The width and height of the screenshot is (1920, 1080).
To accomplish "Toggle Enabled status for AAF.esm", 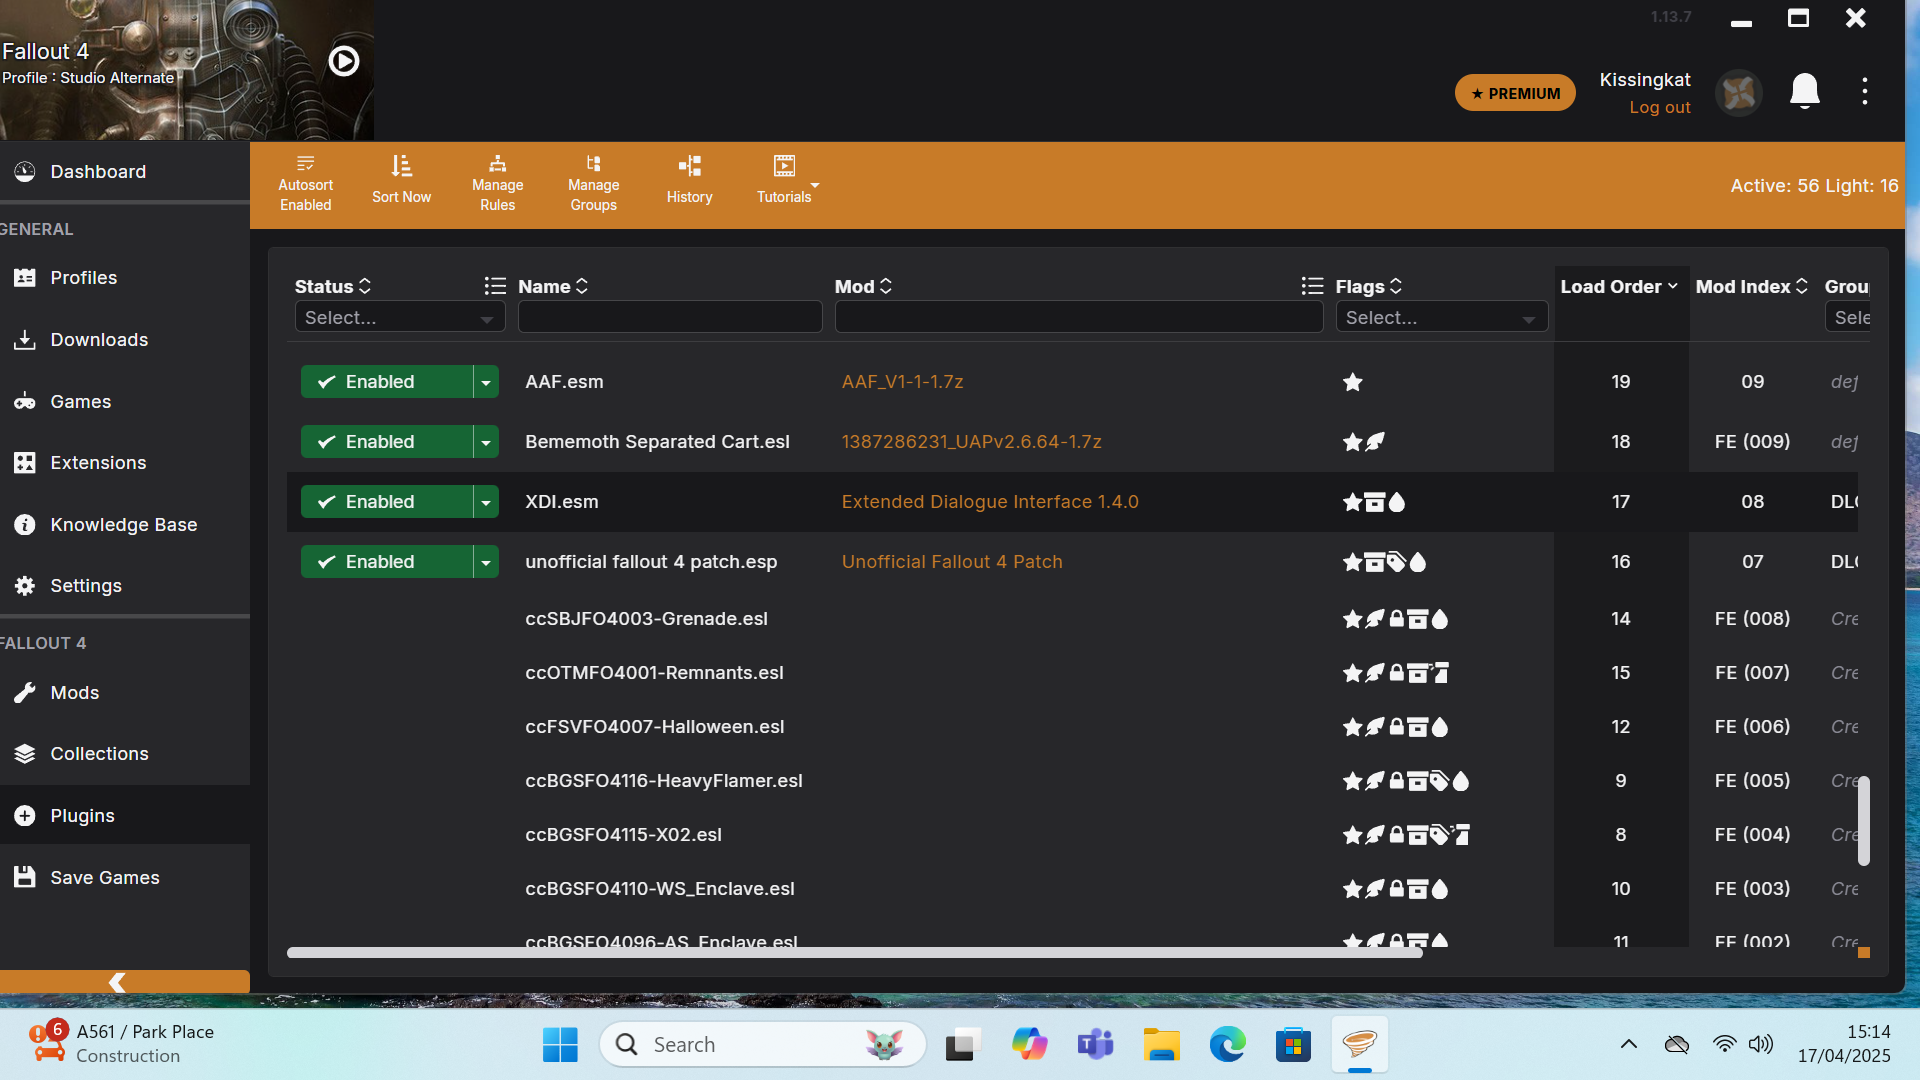I will click(386, 382).
